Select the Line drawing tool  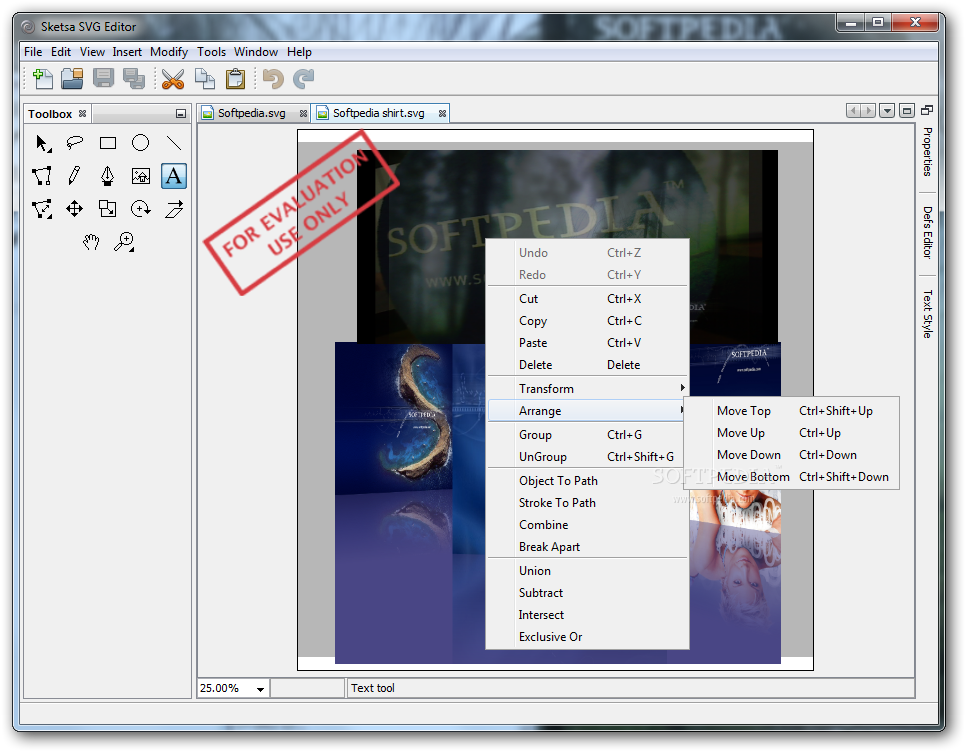174,144
